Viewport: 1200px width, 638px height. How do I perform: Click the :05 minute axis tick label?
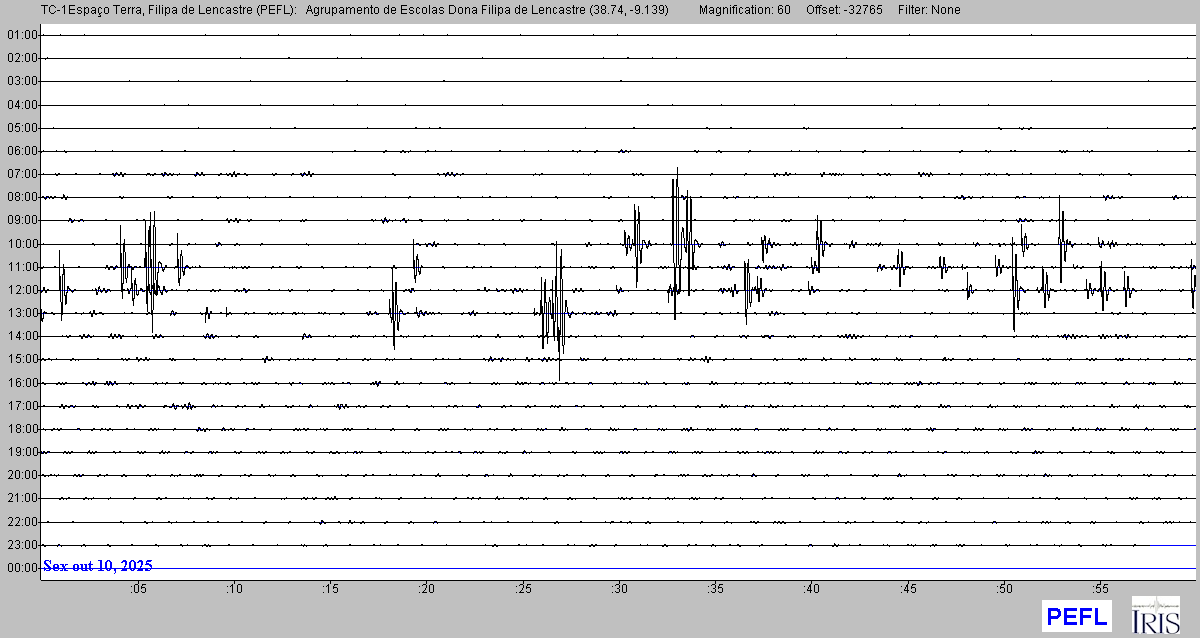(137, 589)
